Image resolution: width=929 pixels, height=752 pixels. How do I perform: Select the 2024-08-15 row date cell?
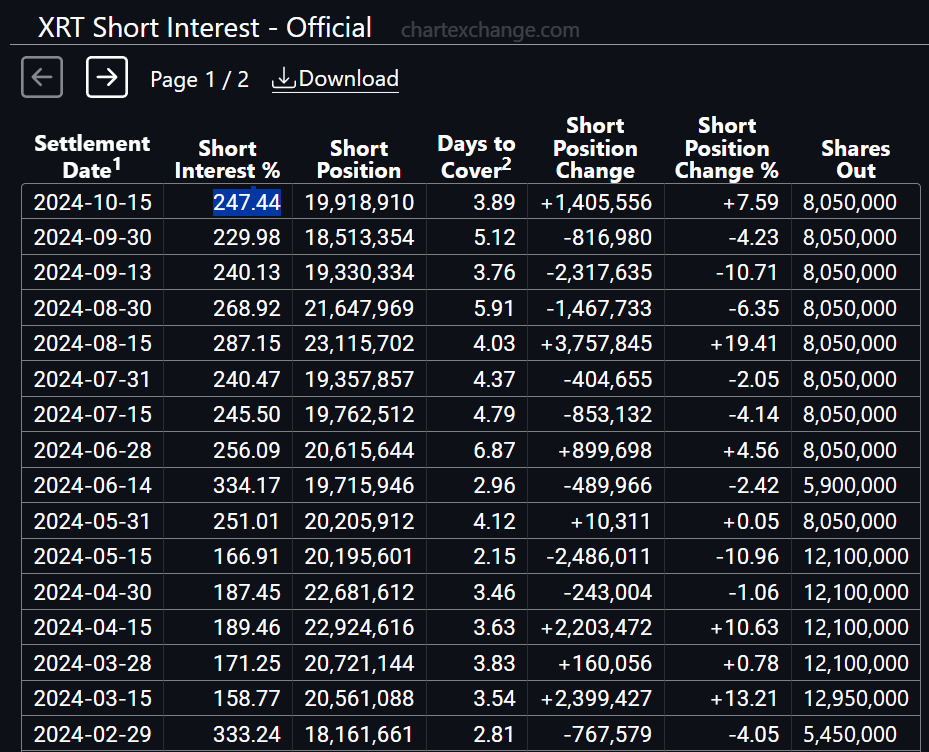[x=93, y=343]
